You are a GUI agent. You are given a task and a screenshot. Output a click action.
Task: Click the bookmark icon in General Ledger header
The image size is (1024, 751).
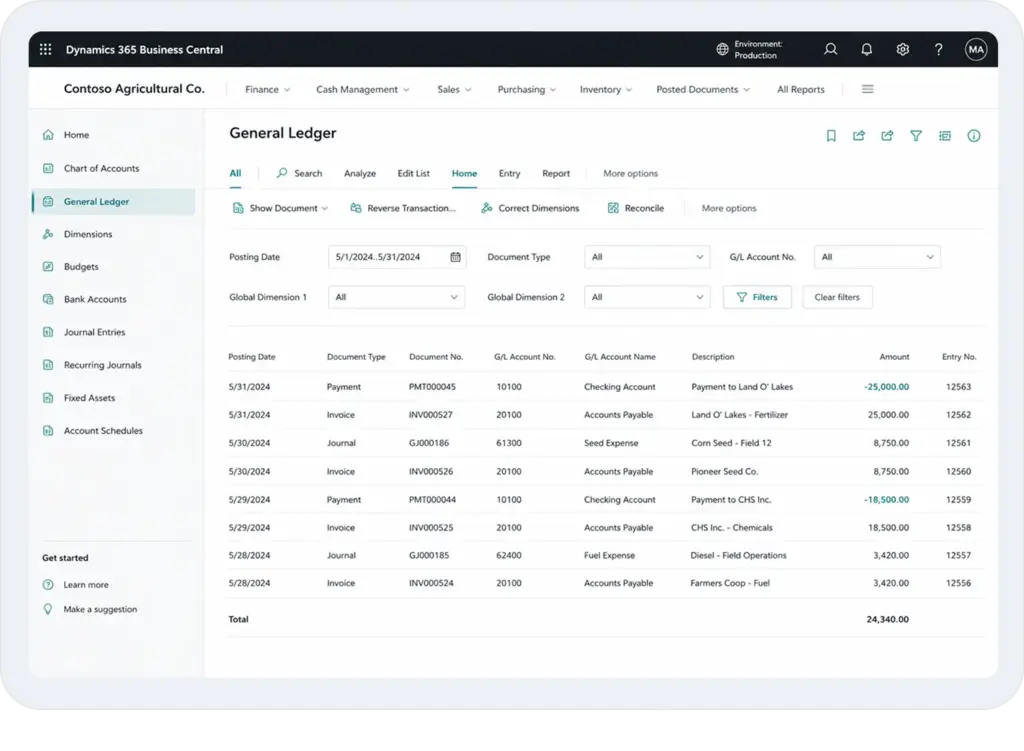tap(831, 136)
